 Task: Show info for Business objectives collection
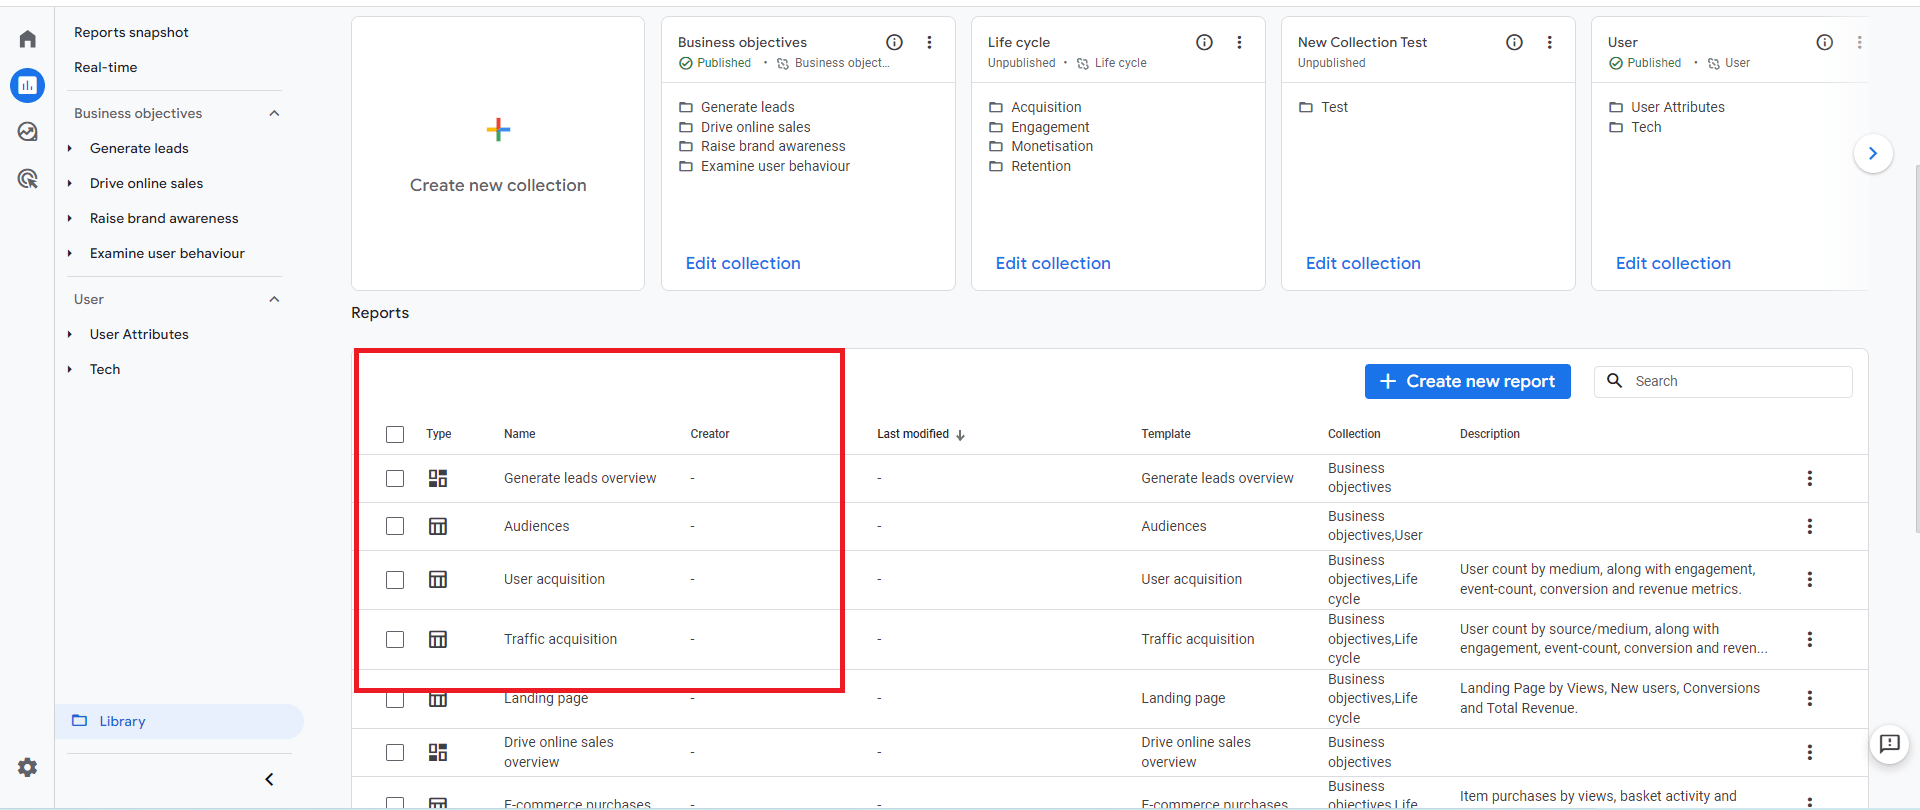[x=894, y=42]
